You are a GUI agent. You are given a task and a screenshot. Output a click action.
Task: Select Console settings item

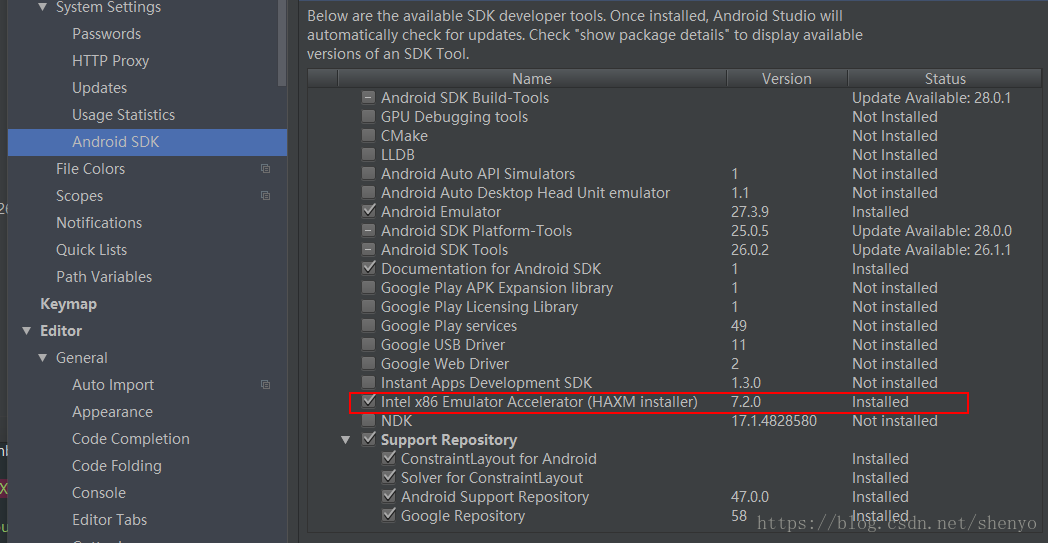coord(99,493)
